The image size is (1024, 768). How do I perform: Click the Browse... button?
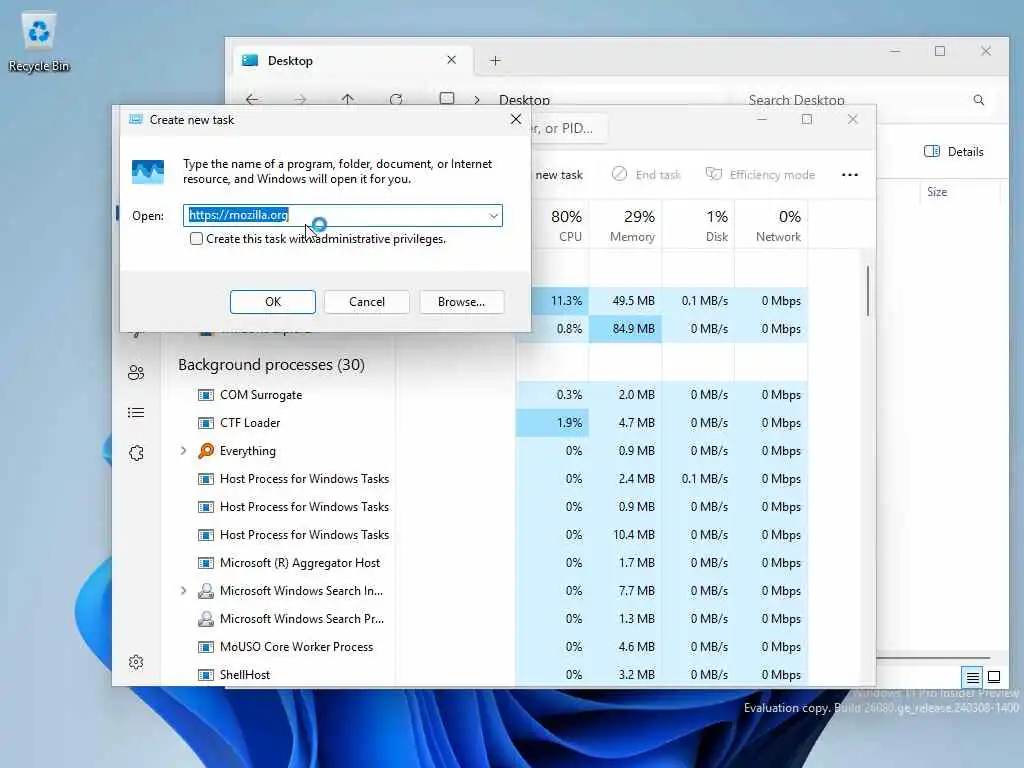tap(462, 302)
